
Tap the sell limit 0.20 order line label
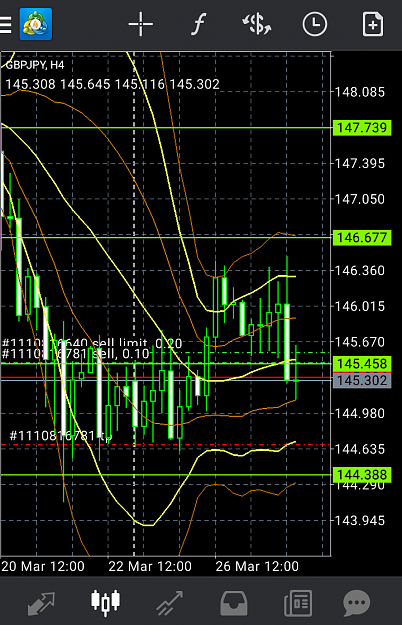(92, 343)
